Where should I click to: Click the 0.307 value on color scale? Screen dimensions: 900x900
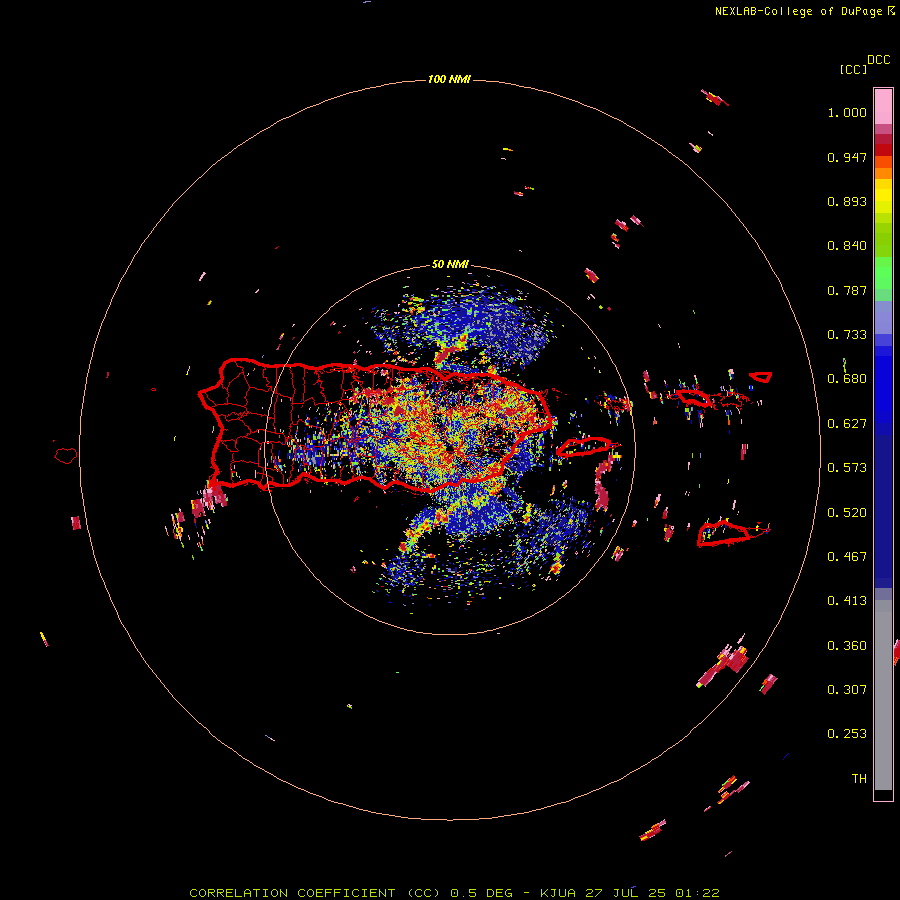pos(847,690)
